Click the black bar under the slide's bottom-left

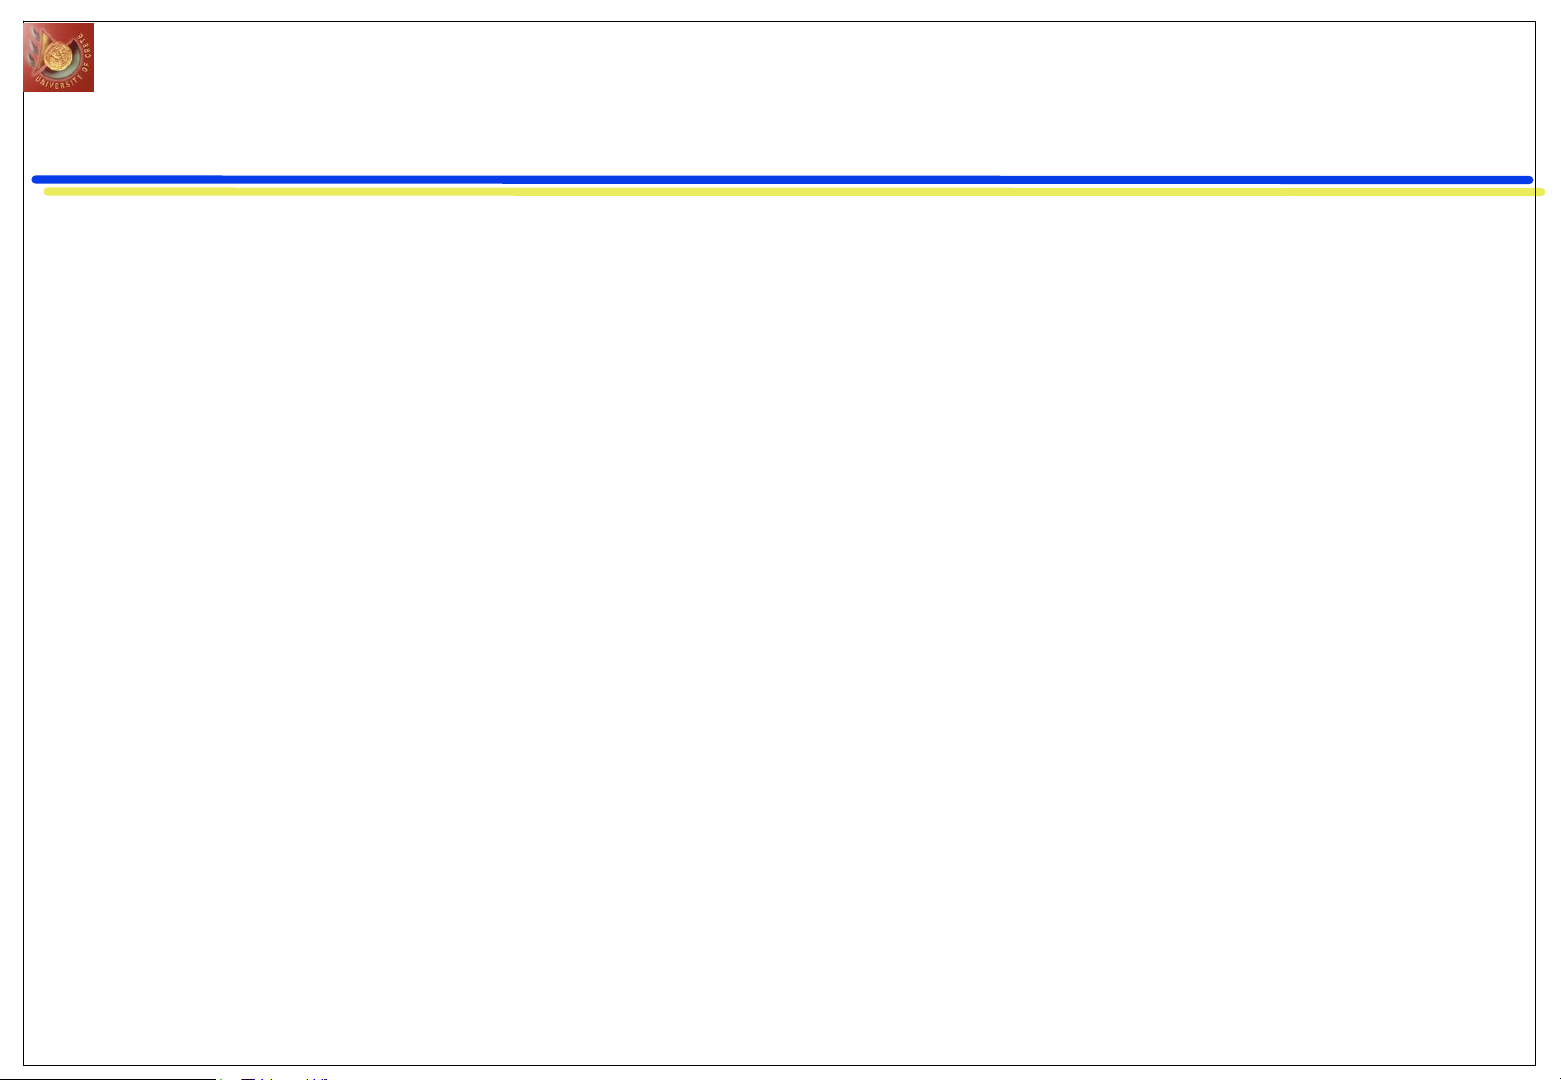[x=110, y=1078]
